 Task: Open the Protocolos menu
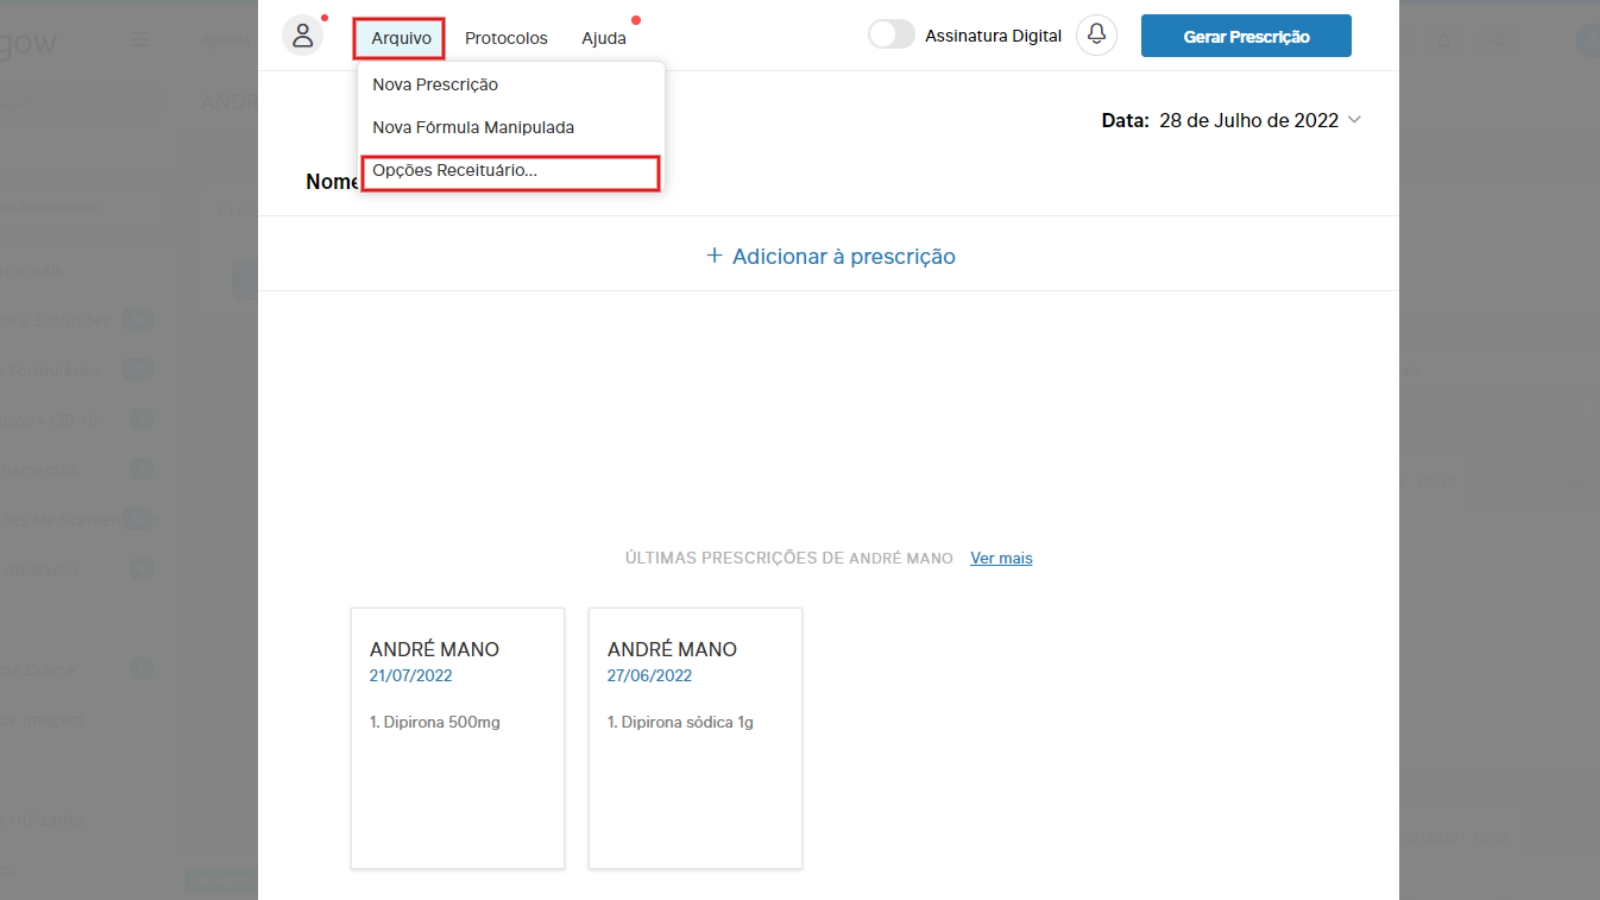pyautogui.click(x=506, y=38)
